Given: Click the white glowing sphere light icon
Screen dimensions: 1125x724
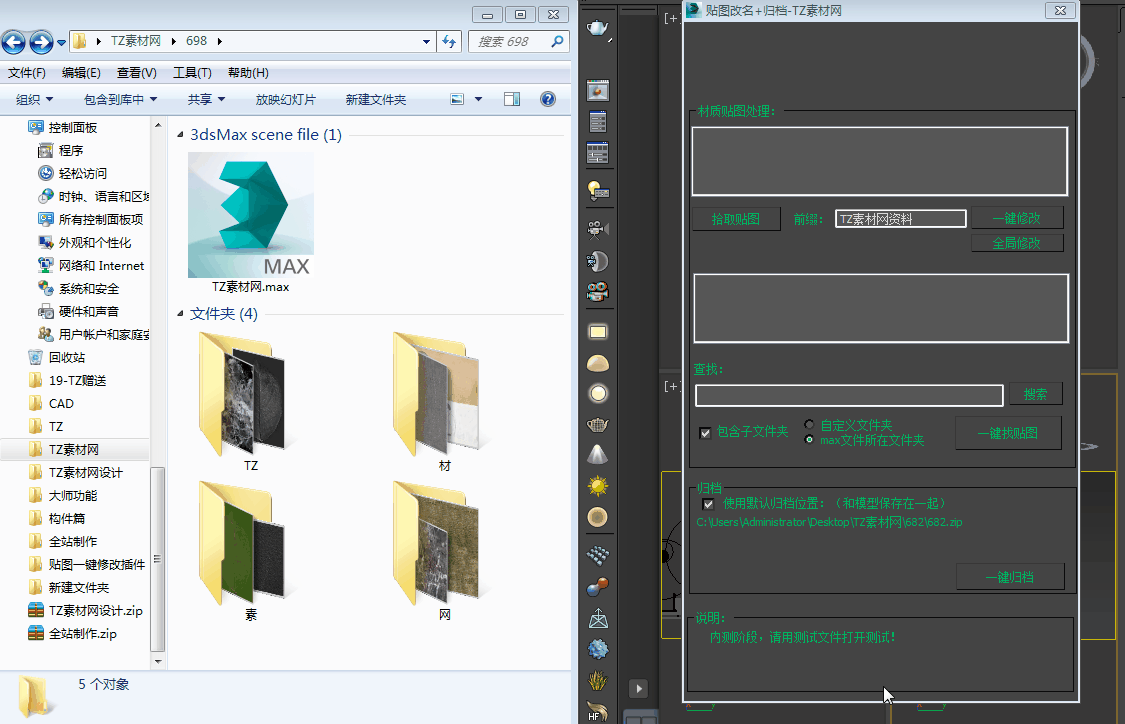Looking at the screenshot, I should point(598,393).
